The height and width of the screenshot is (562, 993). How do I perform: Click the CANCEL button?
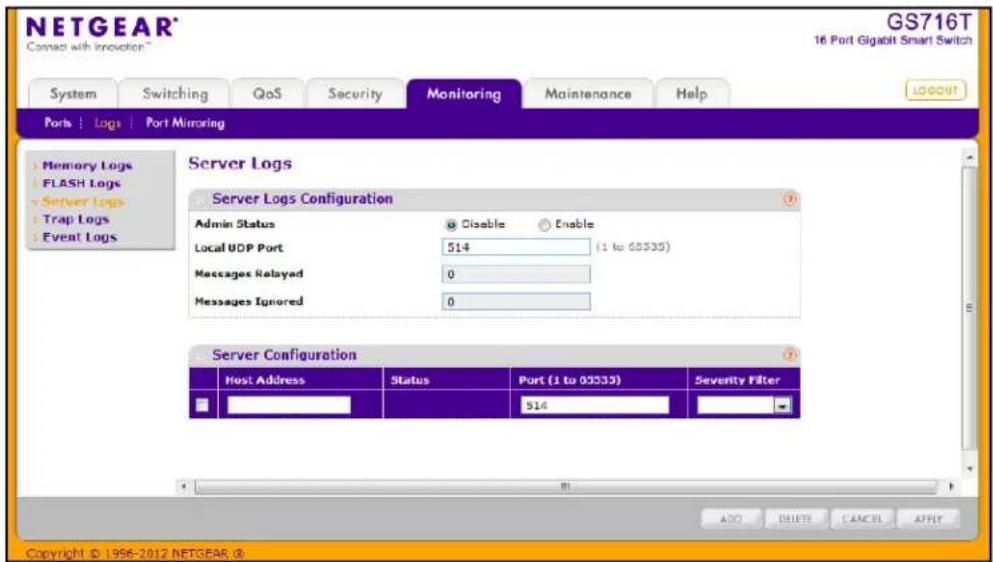pyautogui.click(x=861, y=519)
